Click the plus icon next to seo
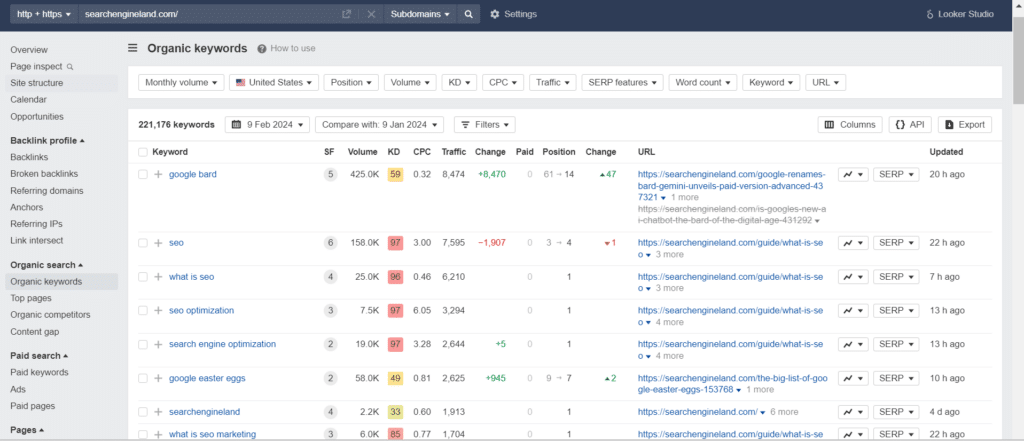This screenshot has height=441, width=1024. 158,242
